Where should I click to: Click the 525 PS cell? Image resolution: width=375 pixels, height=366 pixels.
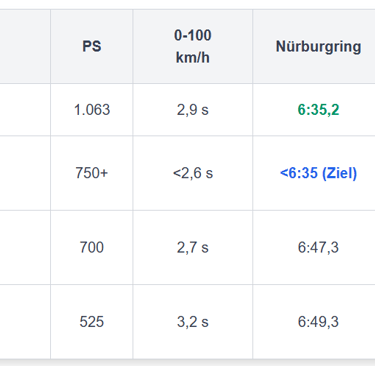point(92,322)
